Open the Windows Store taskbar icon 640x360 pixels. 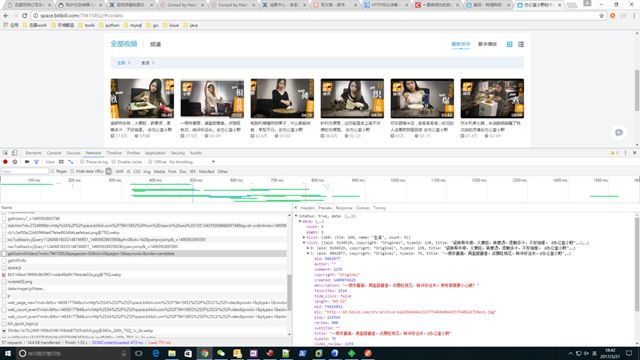click(x=188, y=353)
